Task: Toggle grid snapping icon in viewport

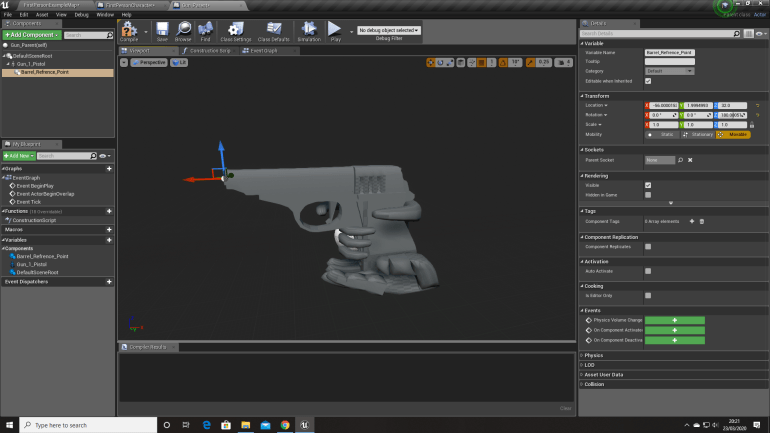Action: click(x=482, y=62)
